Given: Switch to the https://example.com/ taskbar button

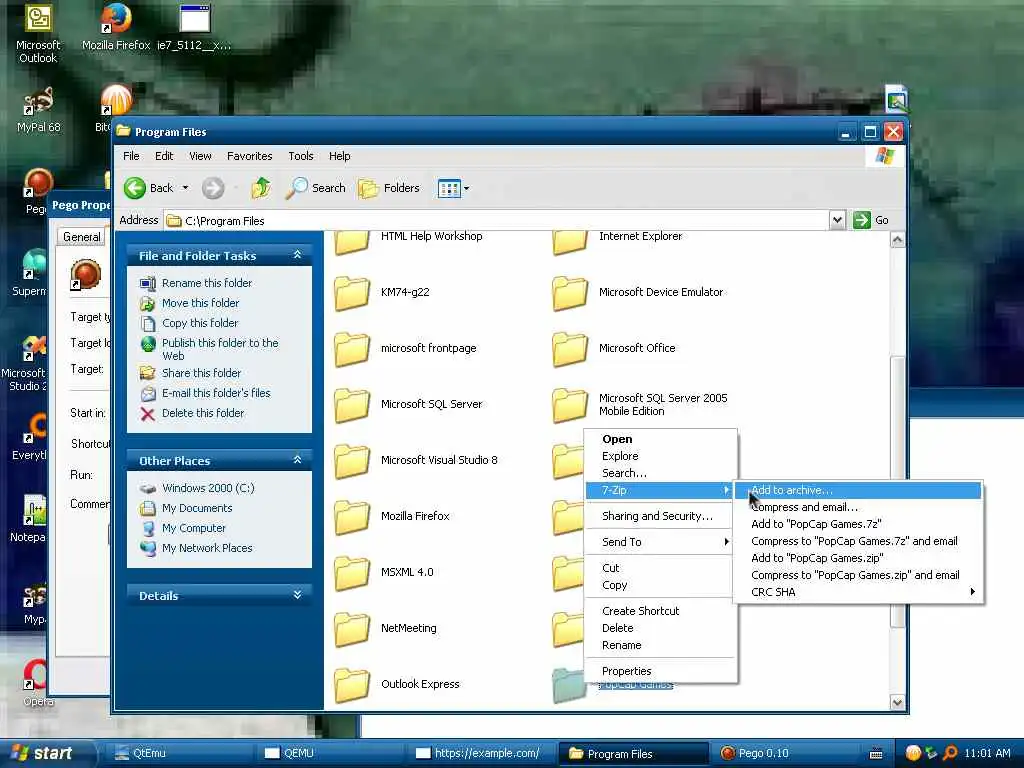Looking at the screenshot, I should pyautogui.click(x=481, y=754).
